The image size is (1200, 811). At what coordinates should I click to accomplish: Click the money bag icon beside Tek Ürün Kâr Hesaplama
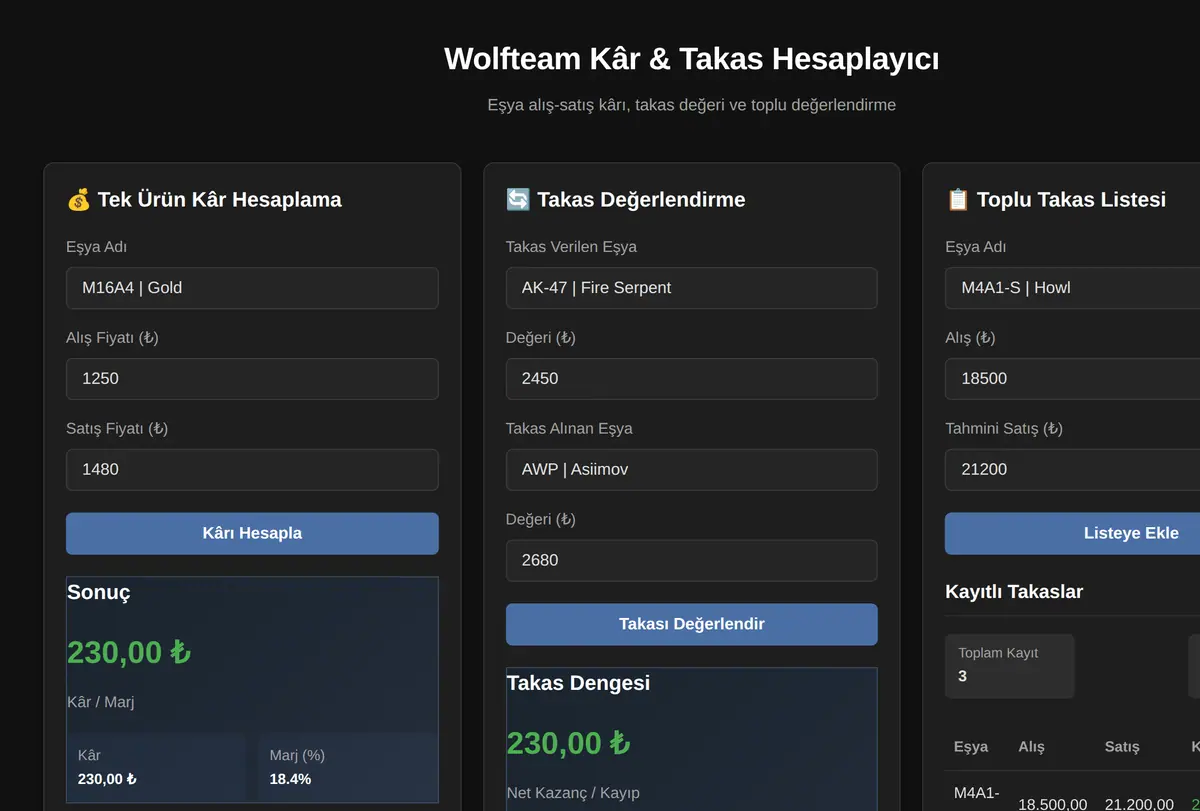[x=79, y=200]
